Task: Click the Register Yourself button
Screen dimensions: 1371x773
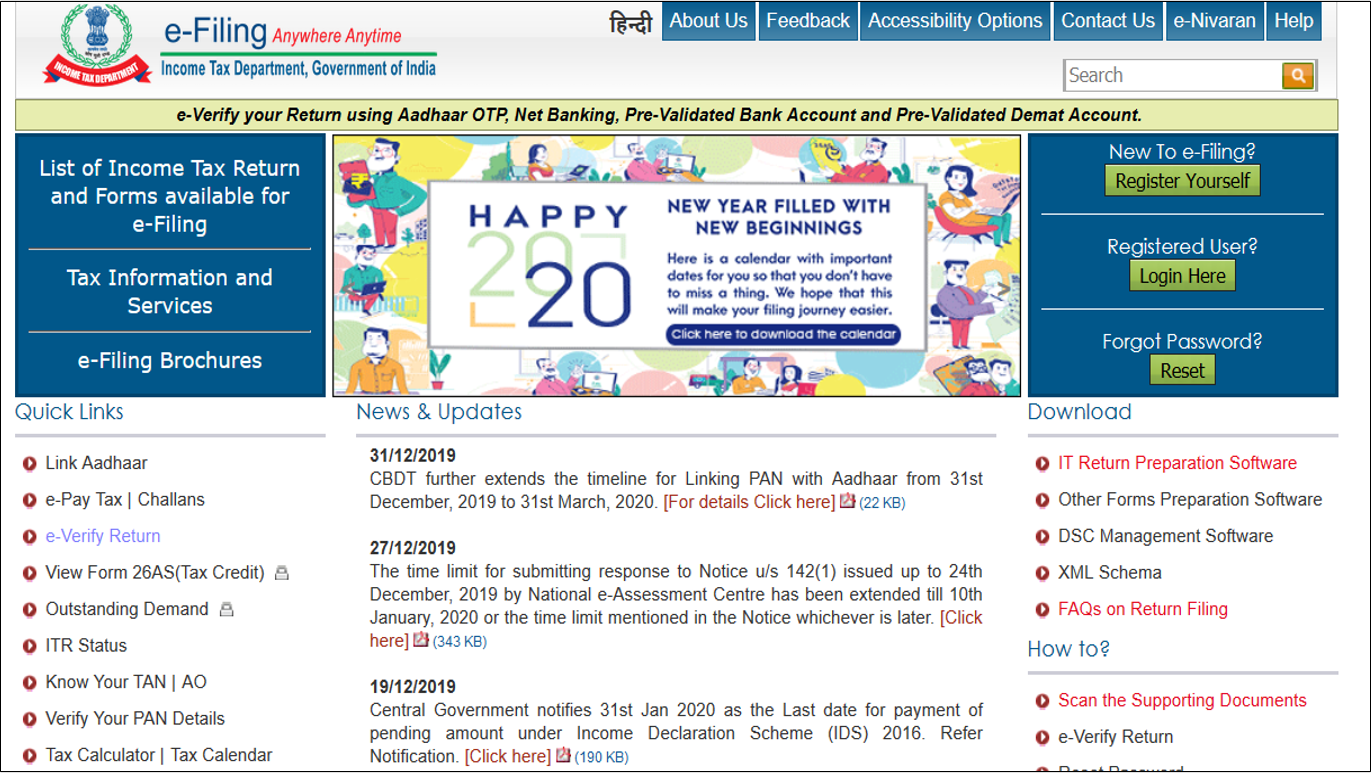Action: click(x=1182, y=181)
